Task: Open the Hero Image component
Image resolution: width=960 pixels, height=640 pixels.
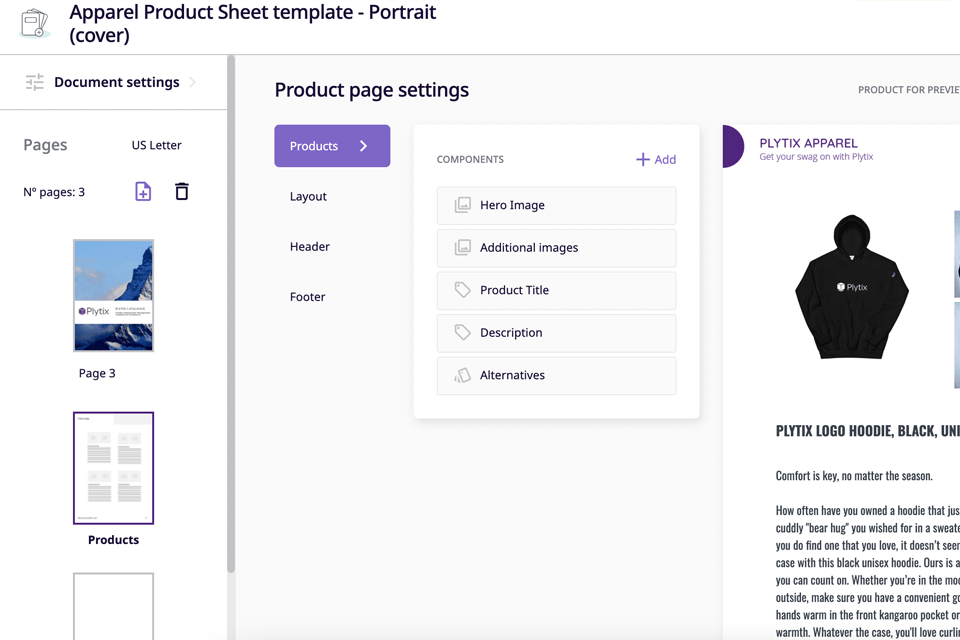Action: 556,205
